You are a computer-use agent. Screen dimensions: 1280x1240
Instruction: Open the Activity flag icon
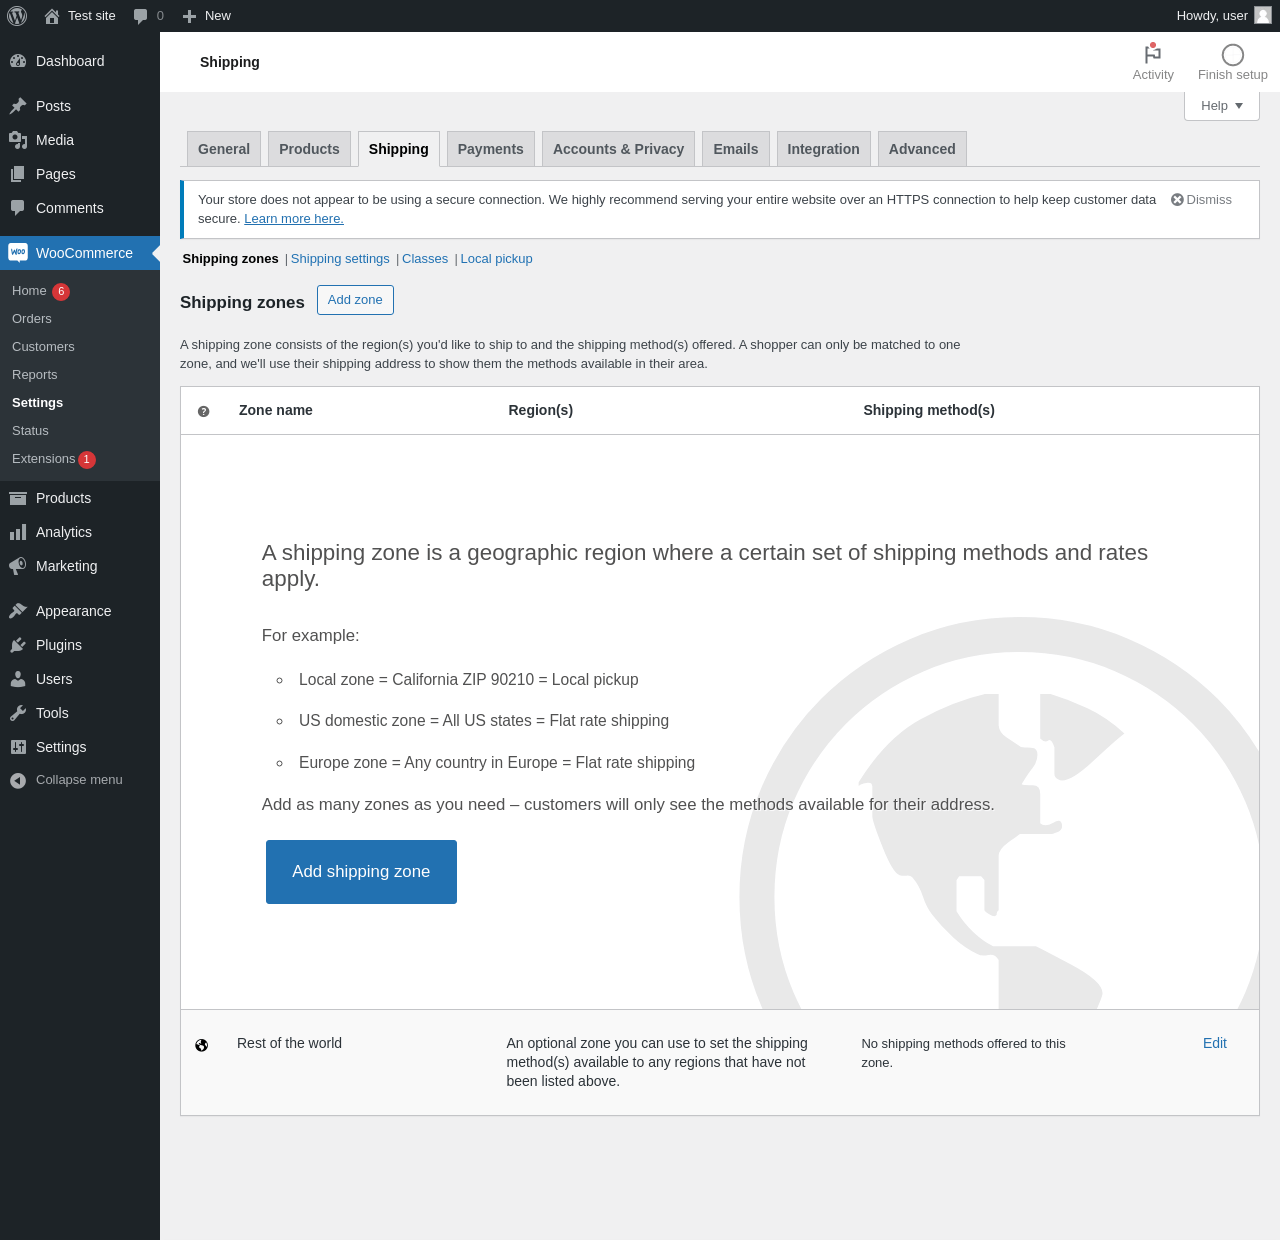[1153, 54]
